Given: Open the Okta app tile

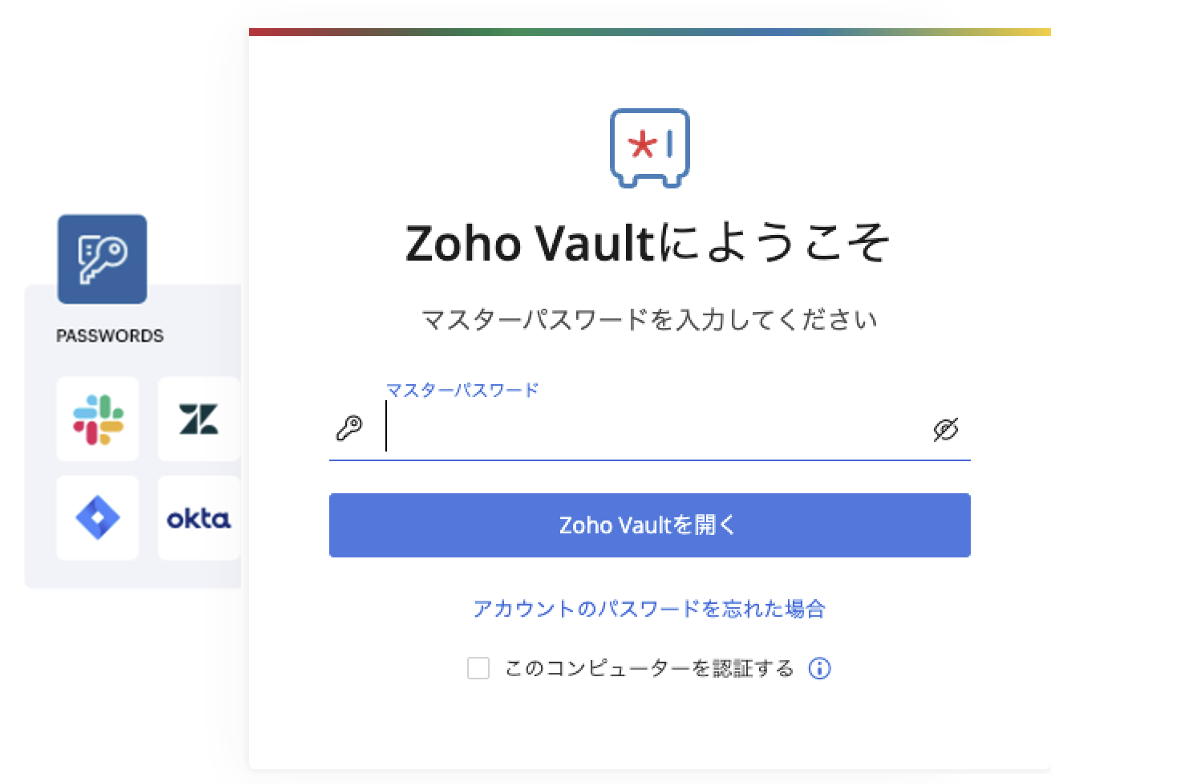Looking at the screenshot, I should tap(198, 518).
